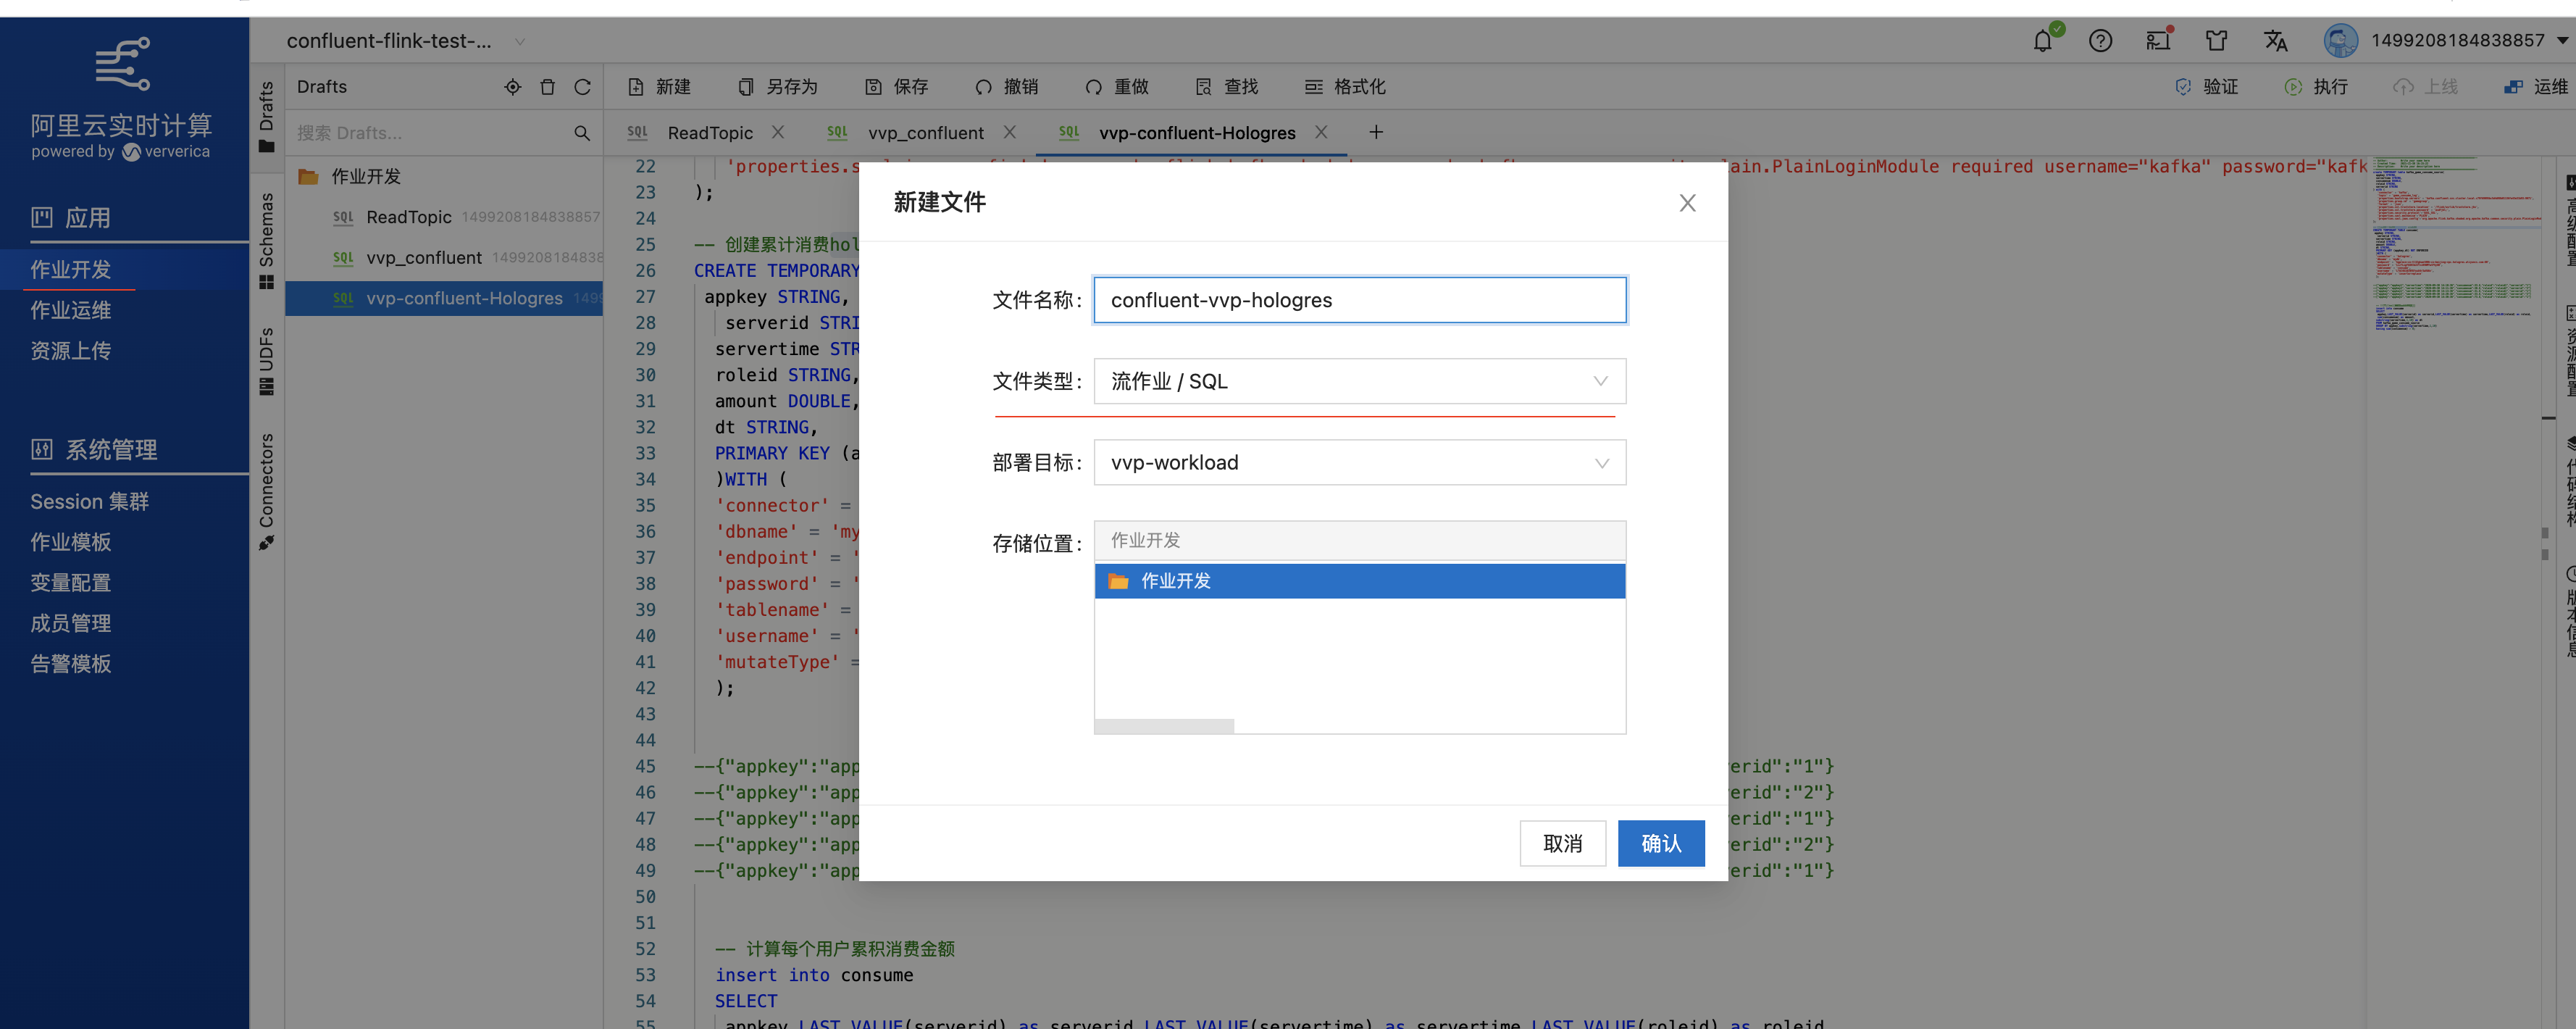Click the search magnifier in Drafts

click(x=582, y=133)
